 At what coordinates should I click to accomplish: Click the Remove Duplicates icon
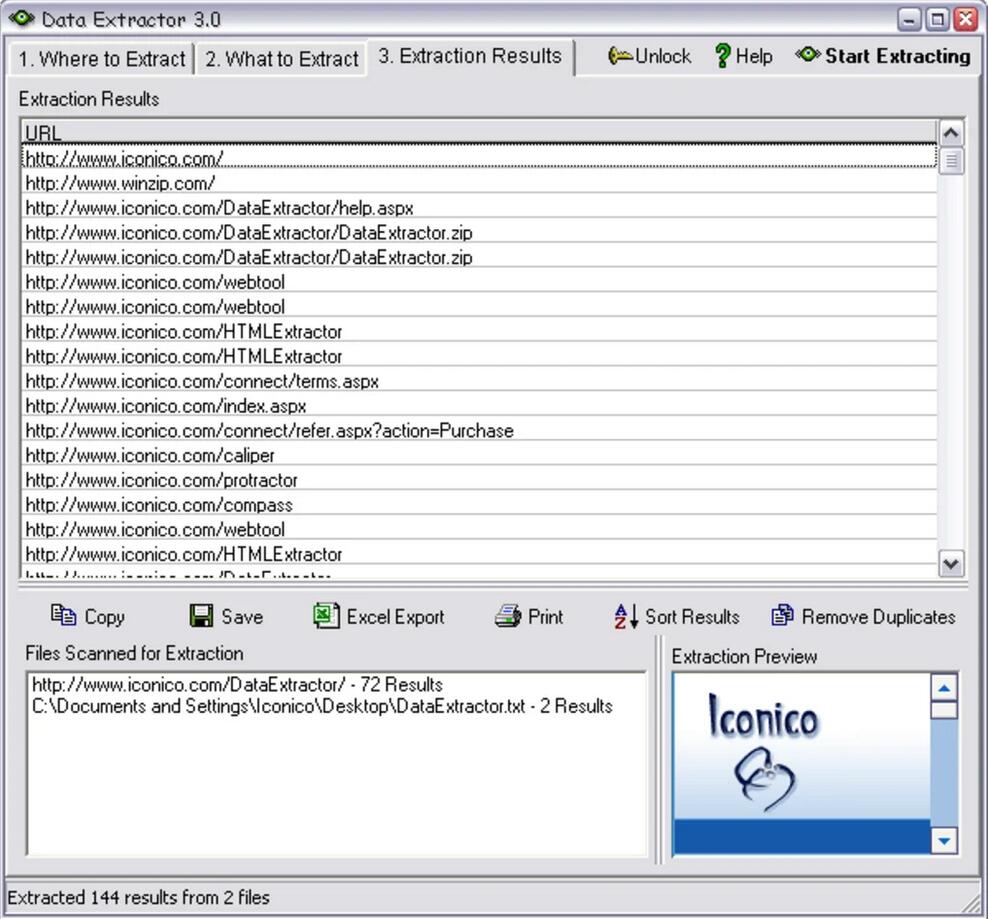pos(783,615)
